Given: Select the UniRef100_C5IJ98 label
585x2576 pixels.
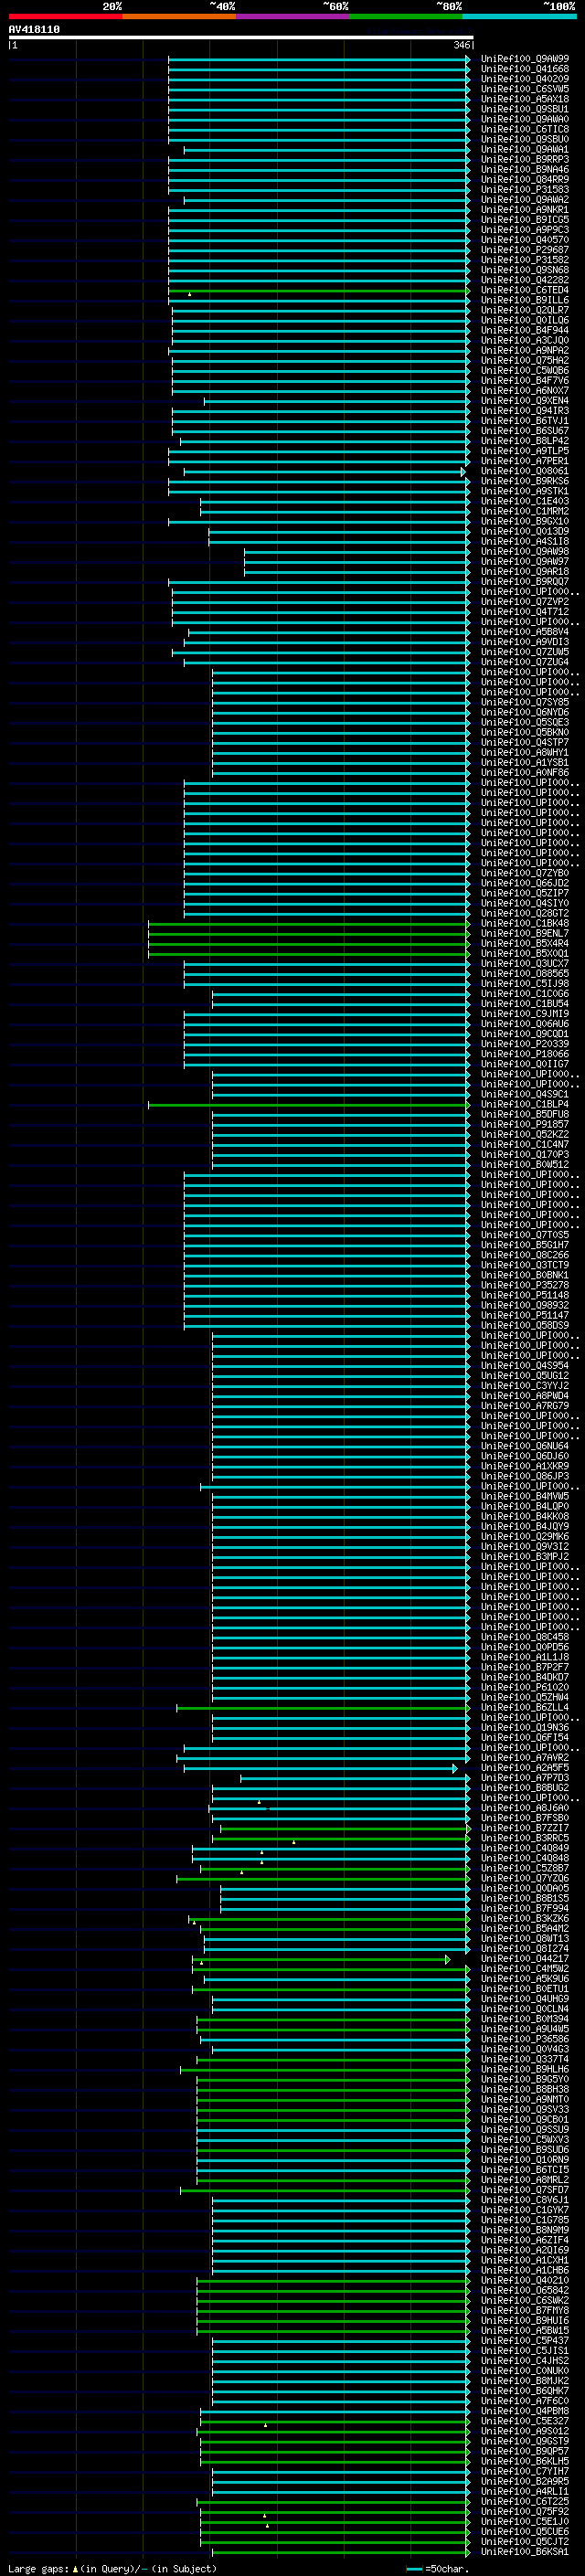Looking at the screenshot, I should (524, 983).
